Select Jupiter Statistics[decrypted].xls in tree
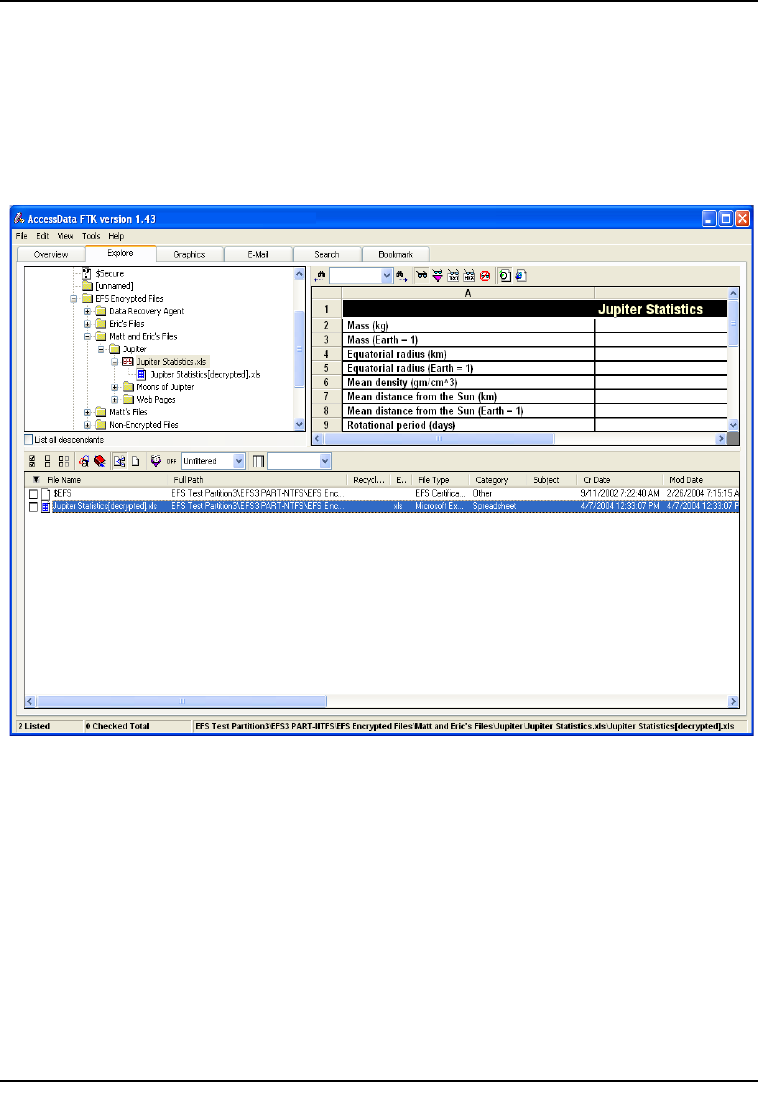Screen dimensions: 758x1117 tap(205, 375)
